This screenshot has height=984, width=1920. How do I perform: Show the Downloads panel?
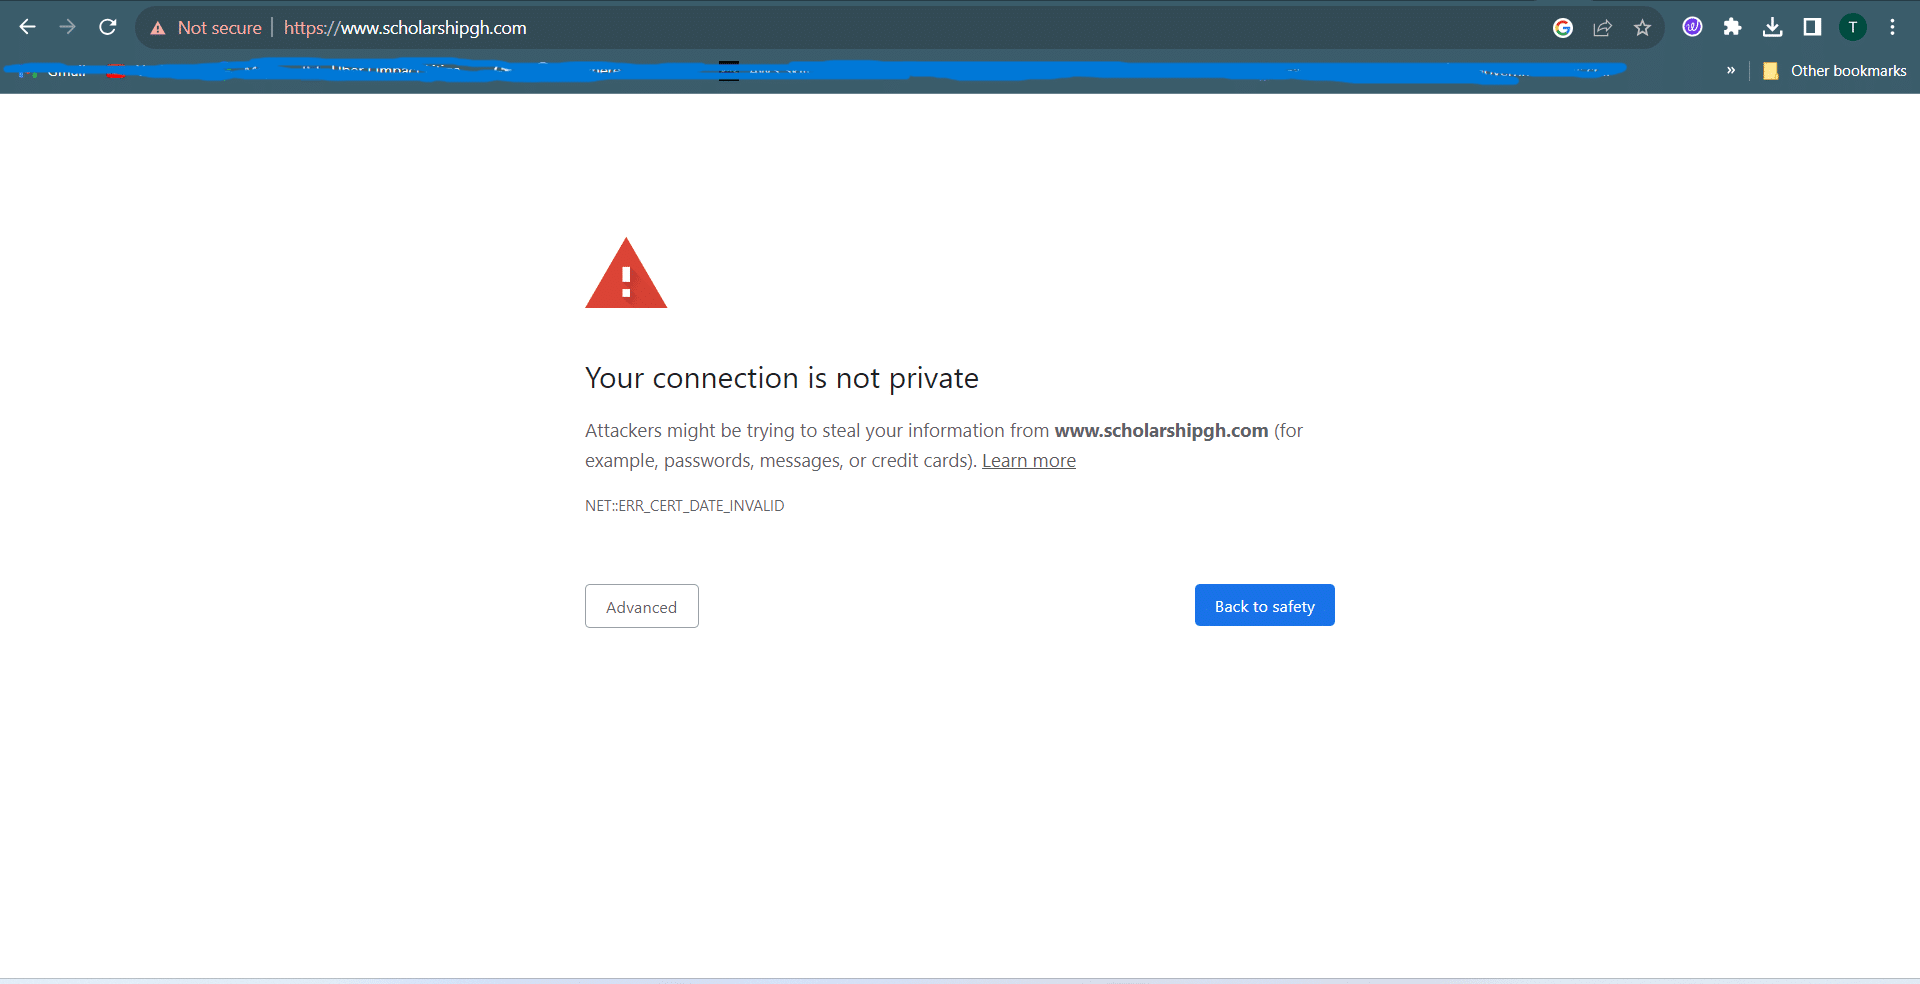tap(1772, 27)
